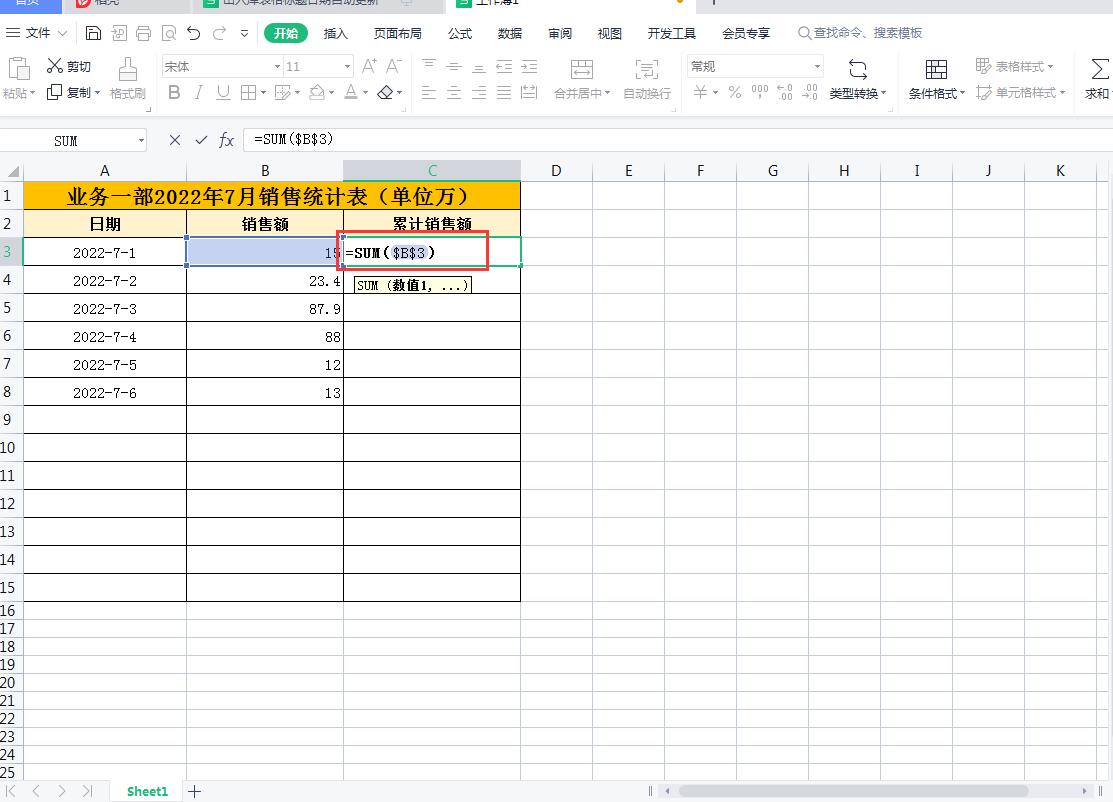Undo the last action

[194, 33]
